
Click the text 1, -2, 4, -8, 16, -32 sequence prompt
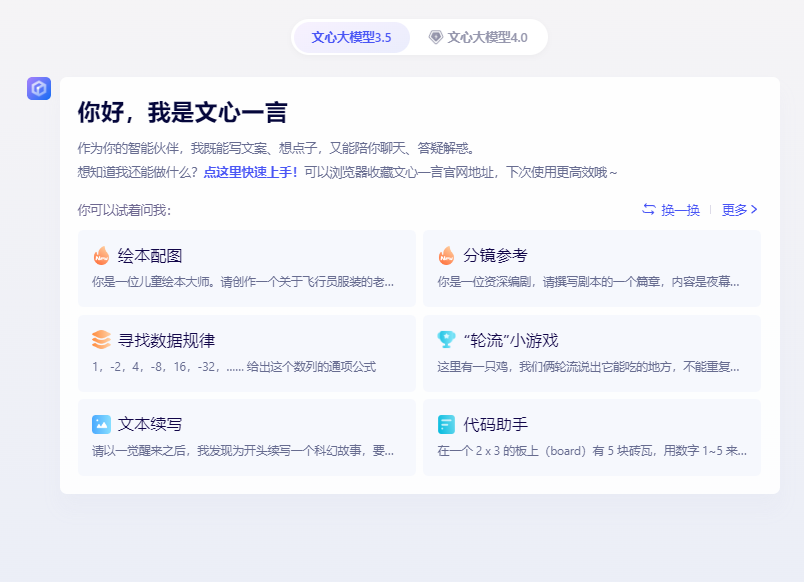point(234,367)
